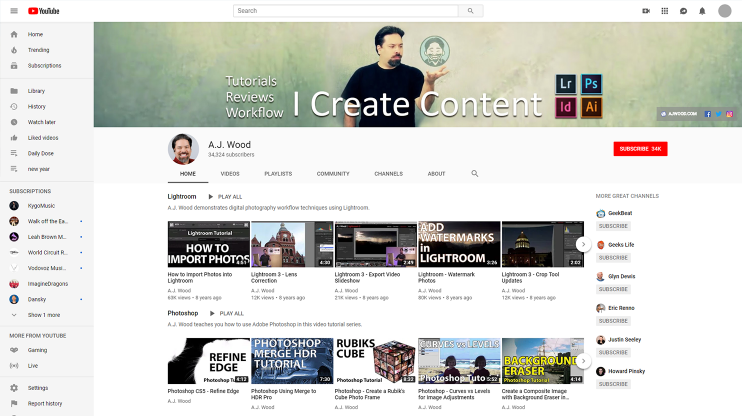The height and width of the screenshot is (416, 742).
Task: Switch to the COMMUNITY tab
Action: point(333,174)
